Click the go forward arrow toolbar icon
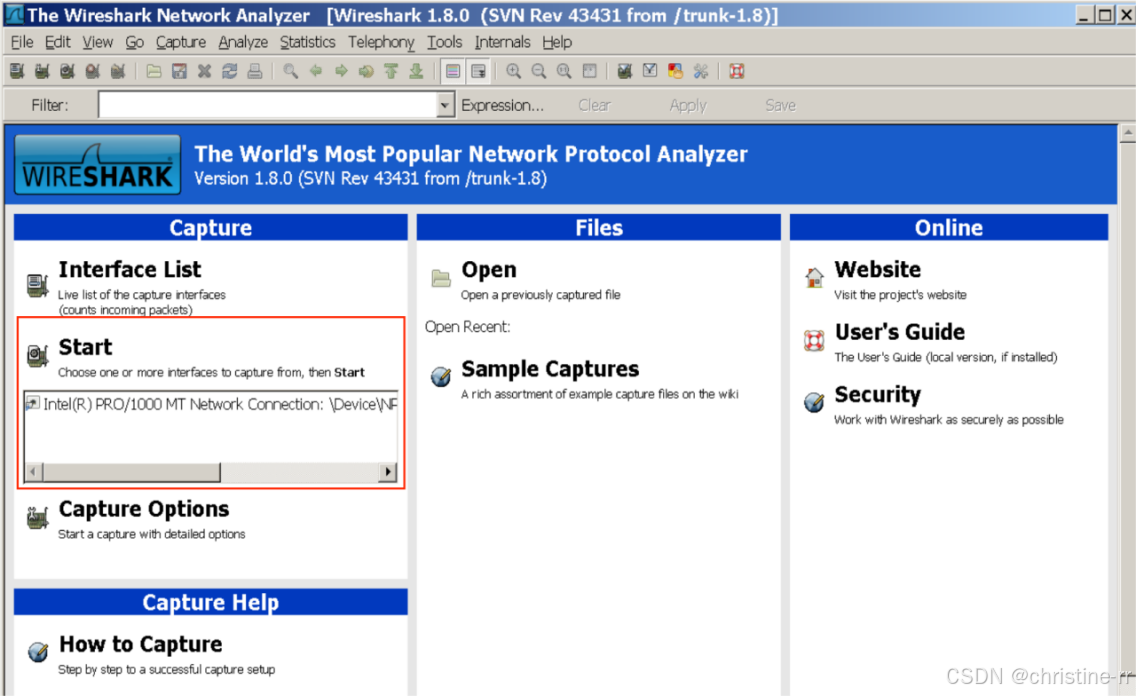This screenshot has width=1136, height=696. (x=341, y=71)
